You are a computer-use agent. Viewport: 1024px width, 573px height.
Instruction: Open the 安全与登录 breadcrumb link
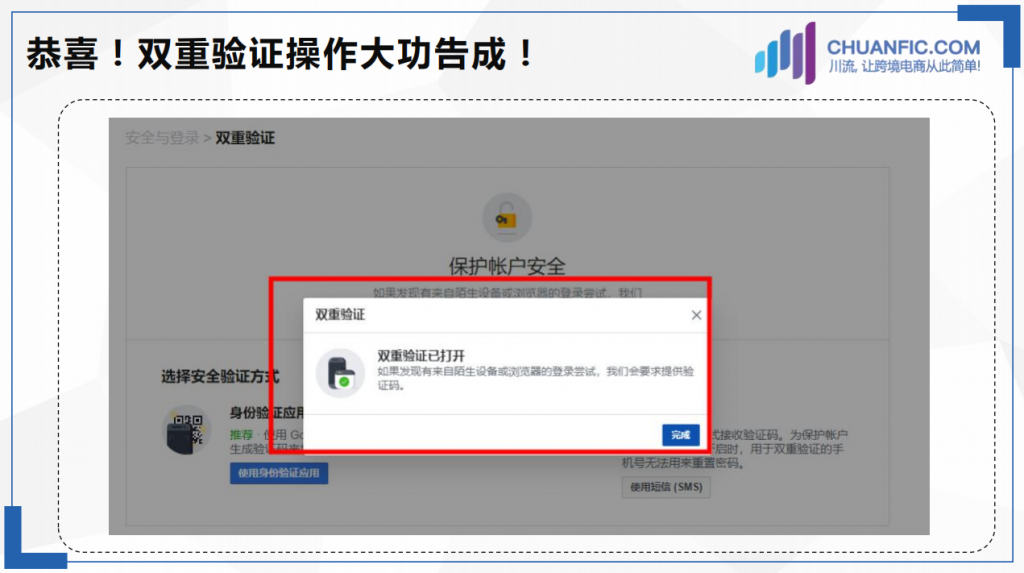tap(162, 138)
